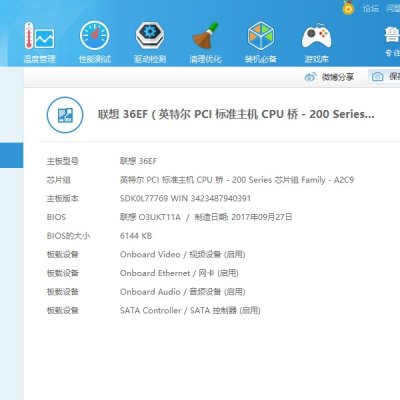Open 清理优化 broom icon
The height and width of the screenshot is (400, 400).
coord(205,36)
